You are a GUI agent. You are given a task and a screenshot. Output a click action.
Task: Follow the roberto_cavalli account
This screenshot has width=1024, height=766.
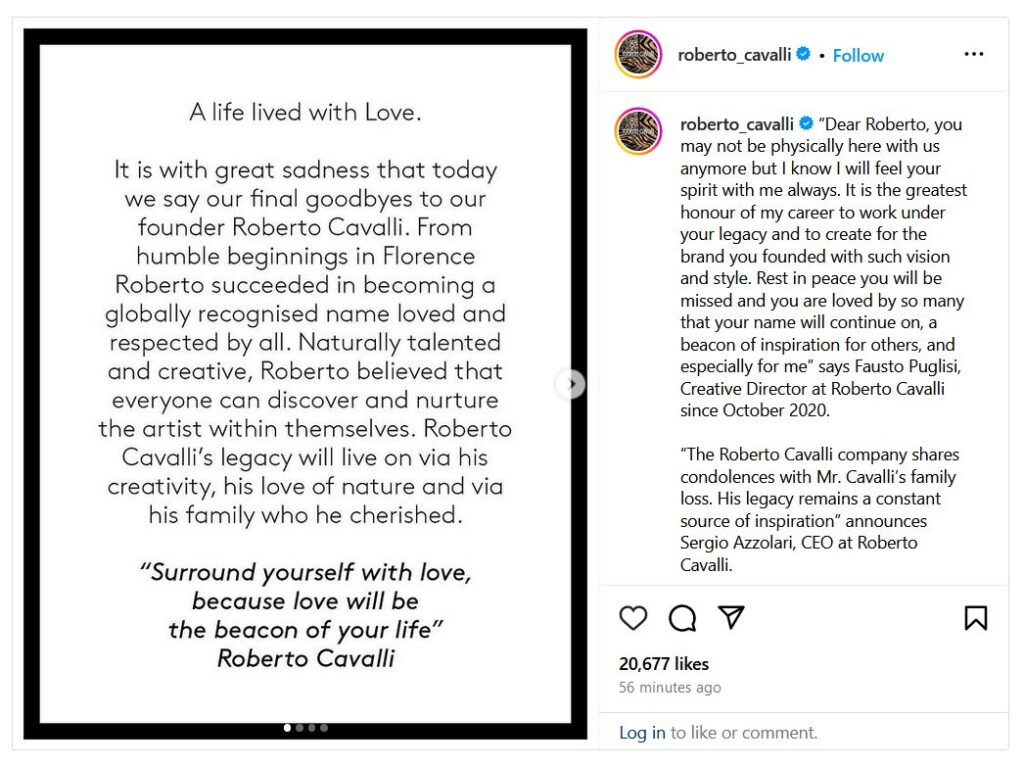[x=858, y=56]
